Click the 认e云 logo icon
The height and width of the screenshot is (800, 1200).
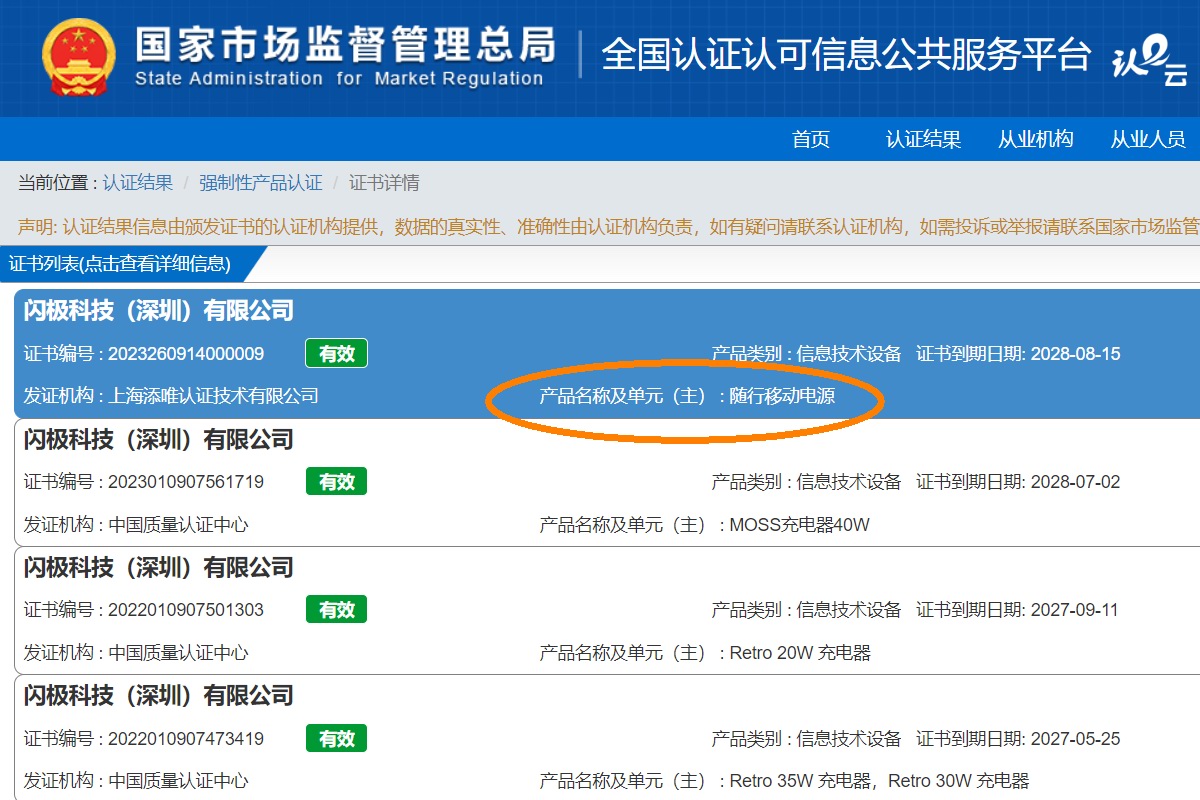1150,62
